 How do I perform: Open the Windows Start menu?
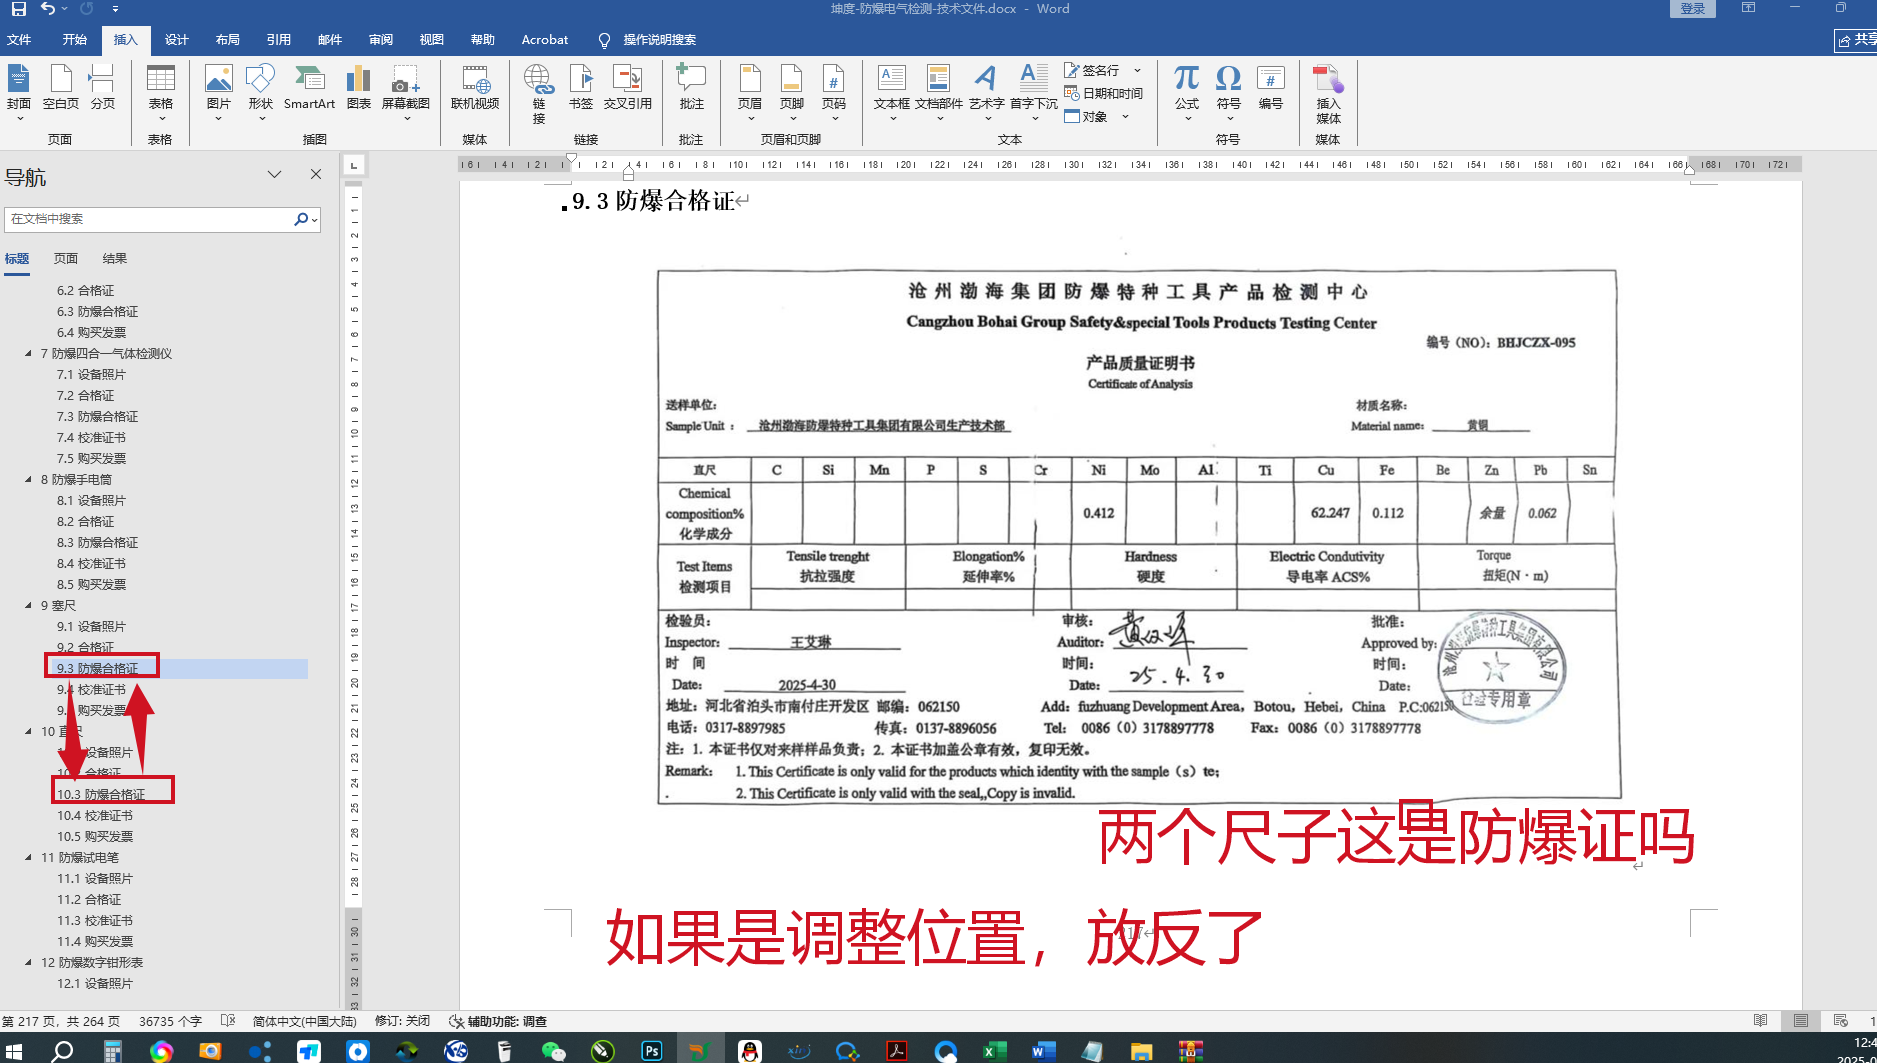[x=14, y=1050]
